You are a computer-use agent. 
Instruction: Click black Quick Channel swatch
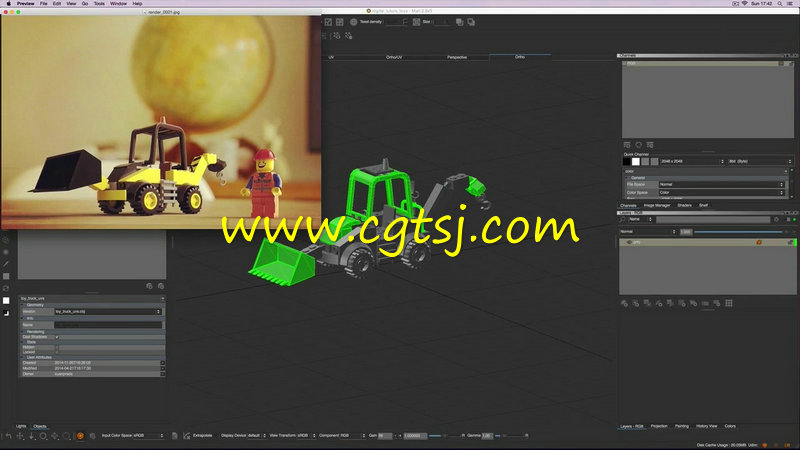click(627, 161)
